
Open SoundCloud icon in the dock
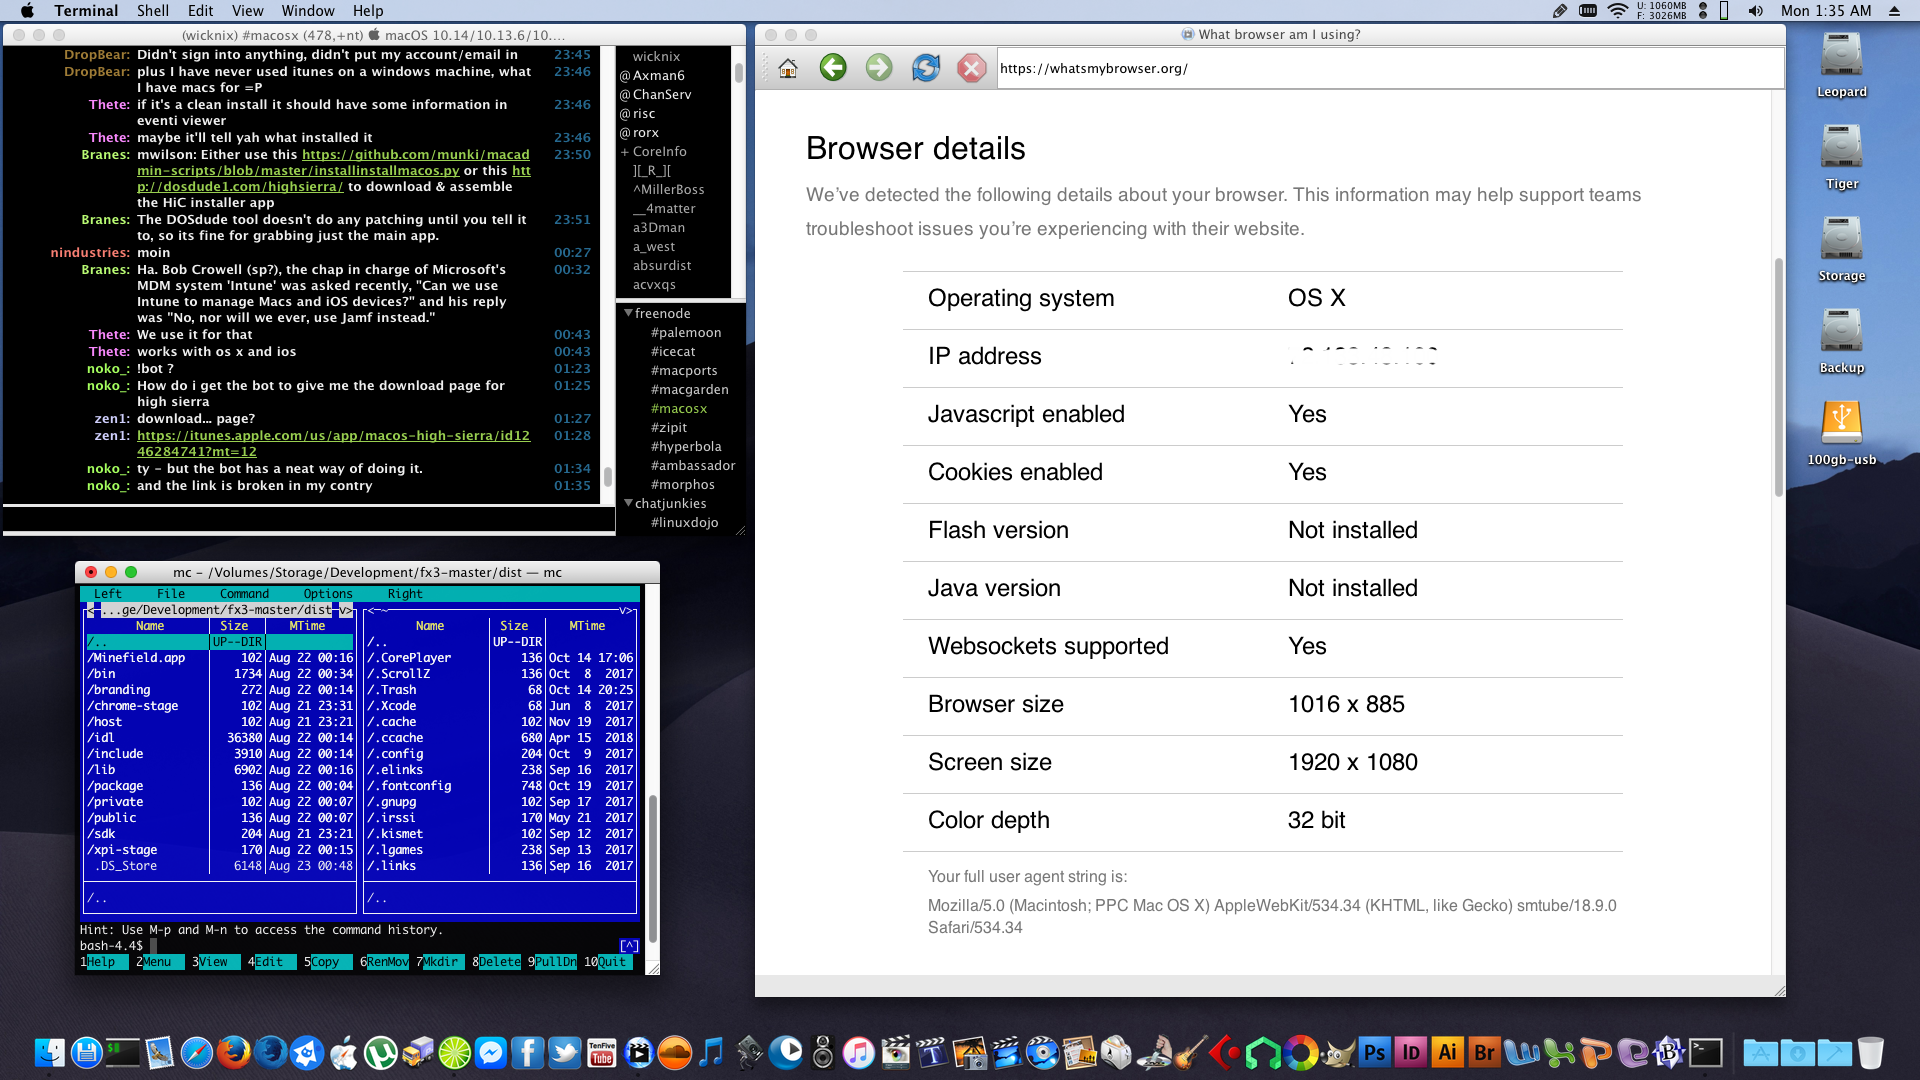tap(675, 1052)
